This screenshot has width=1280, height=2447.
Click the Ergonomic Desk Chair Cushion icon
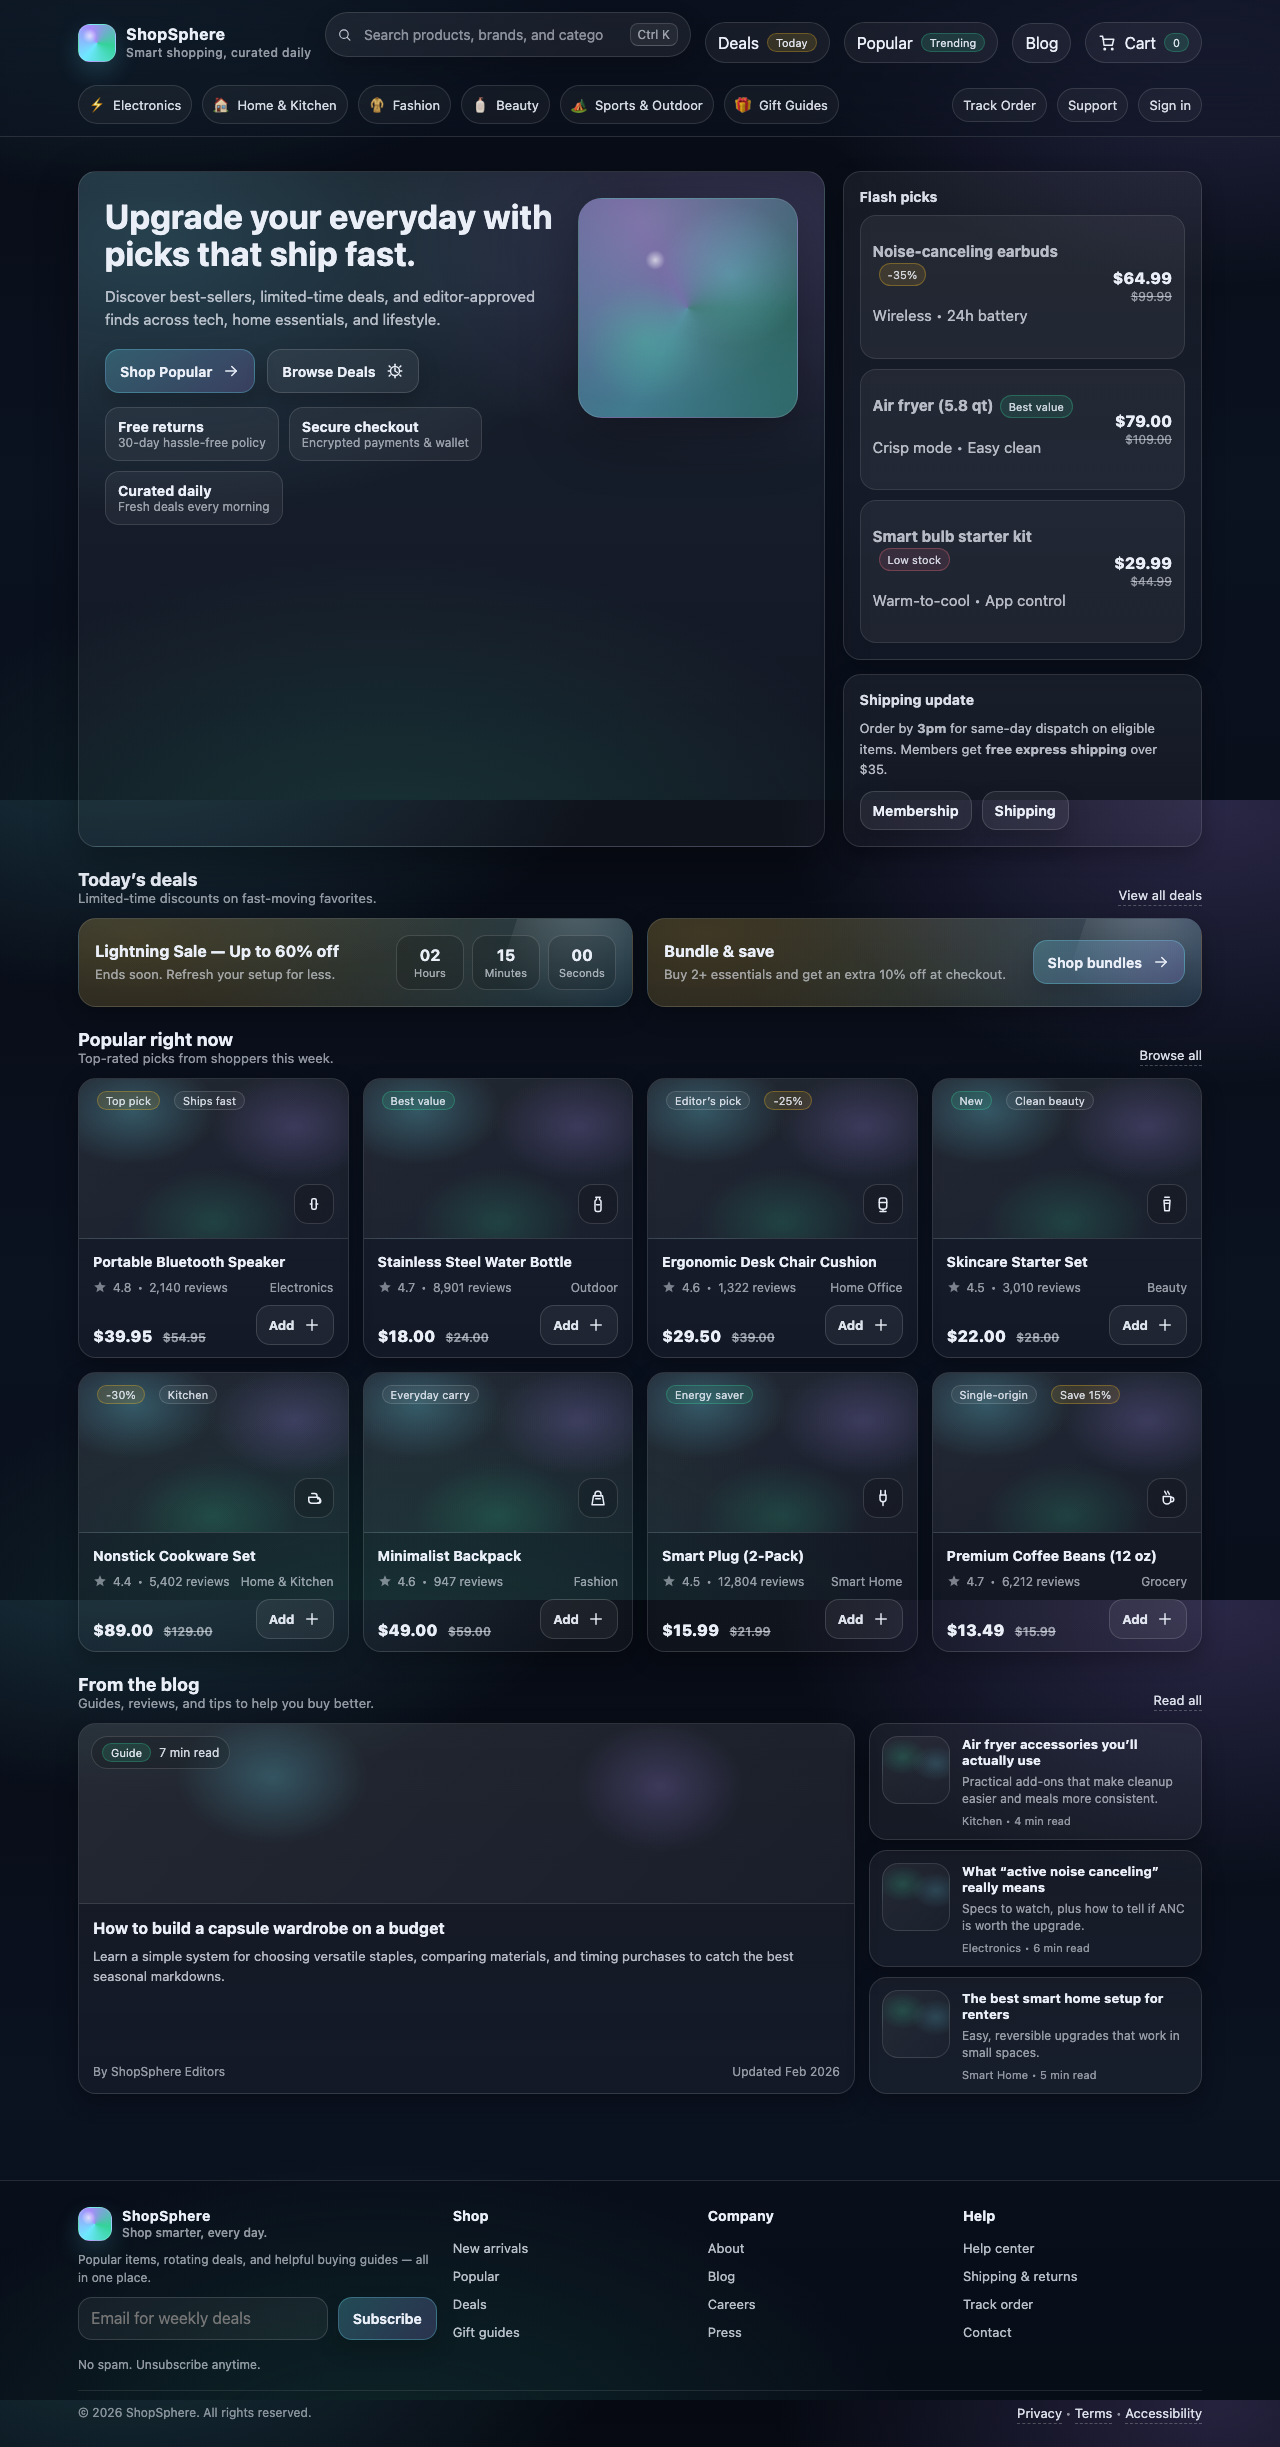pyautogui.click(x=883, y=1204)
